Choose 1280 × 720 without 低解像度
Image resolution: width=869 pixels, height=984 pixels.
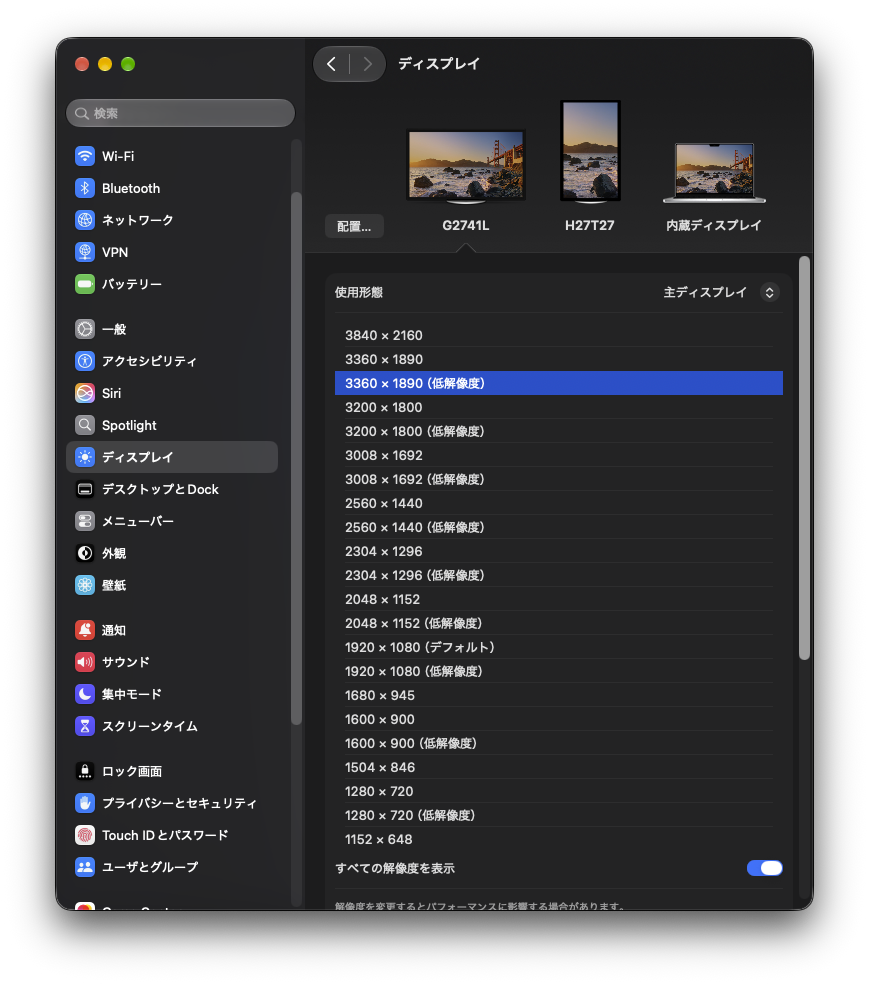[558, 791]
